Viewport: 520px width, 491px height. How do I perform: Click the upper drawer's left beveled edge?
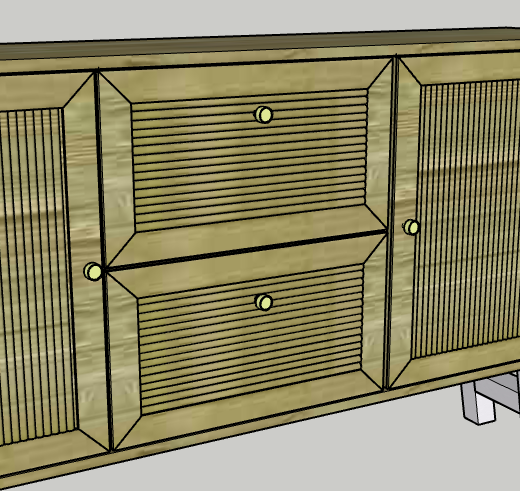(x=117, y=167)
